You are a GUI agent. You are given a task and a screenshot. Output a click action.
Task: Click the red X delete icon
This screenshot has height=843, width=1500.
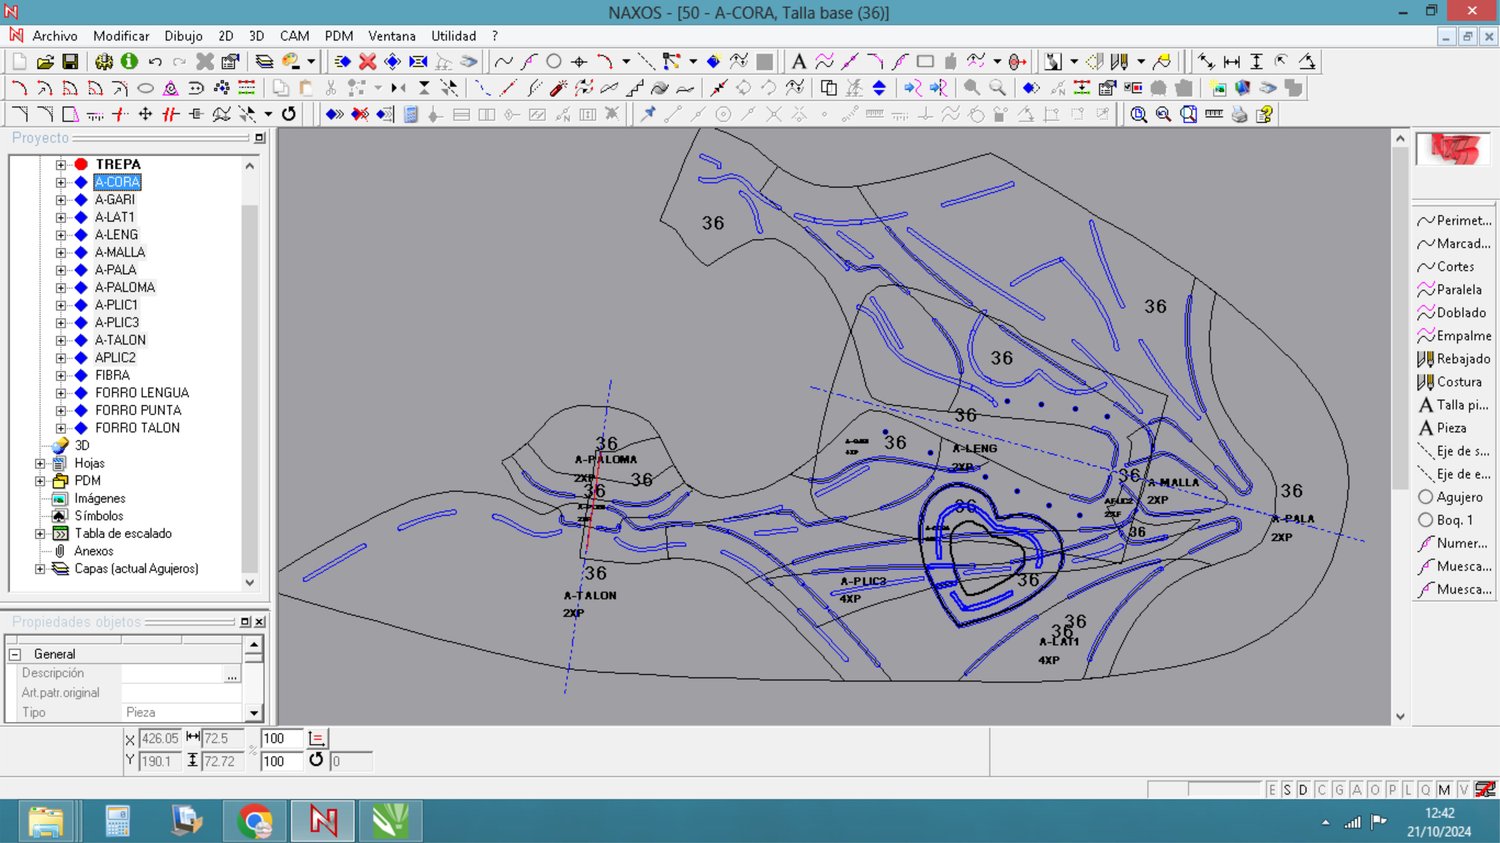[x=368, y=62]
